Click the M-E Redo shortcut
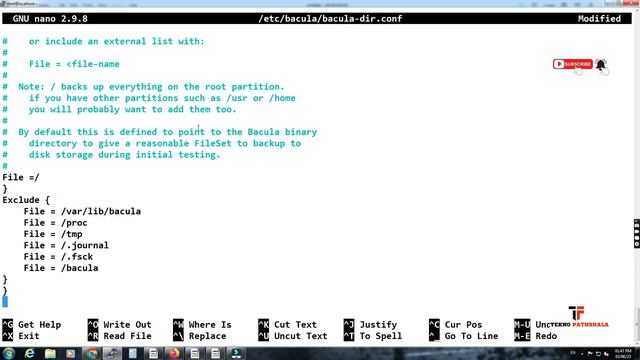This screenshot has width=640, height=360. (536, 336)
